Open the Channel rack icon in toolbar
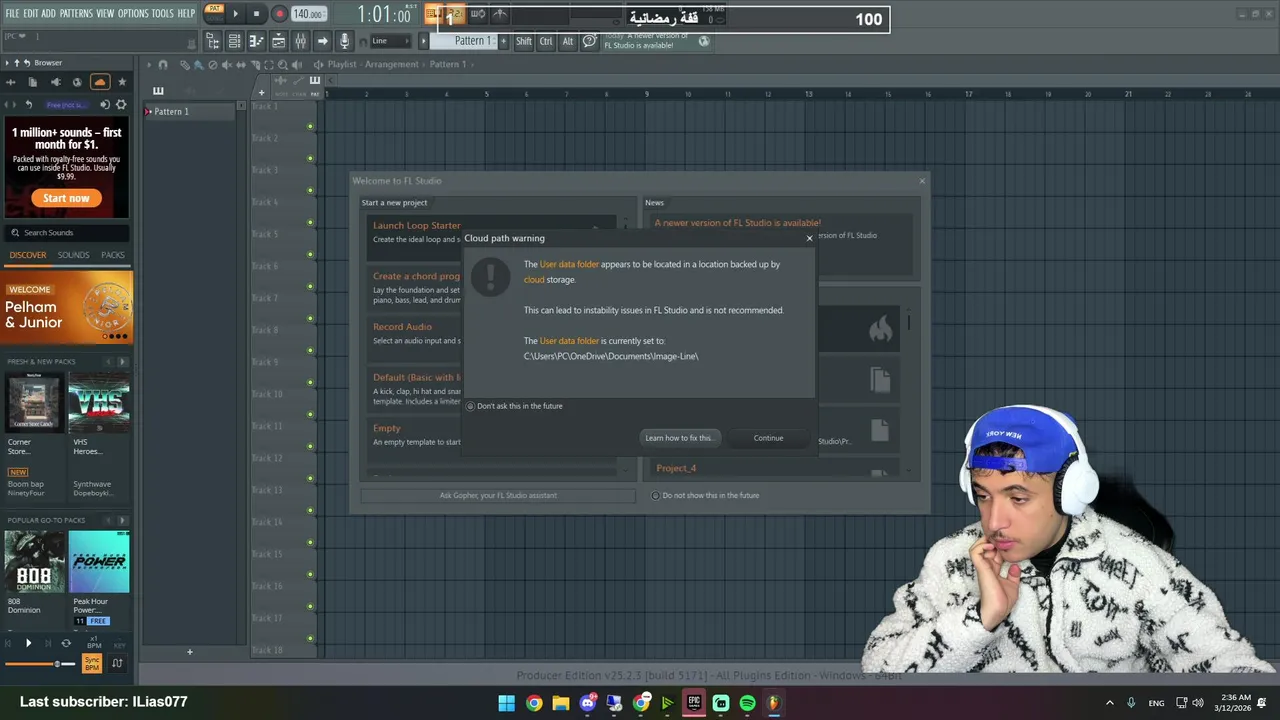Image resolution: width=1280 pixels, height=720 pixels. coord(234,41)
